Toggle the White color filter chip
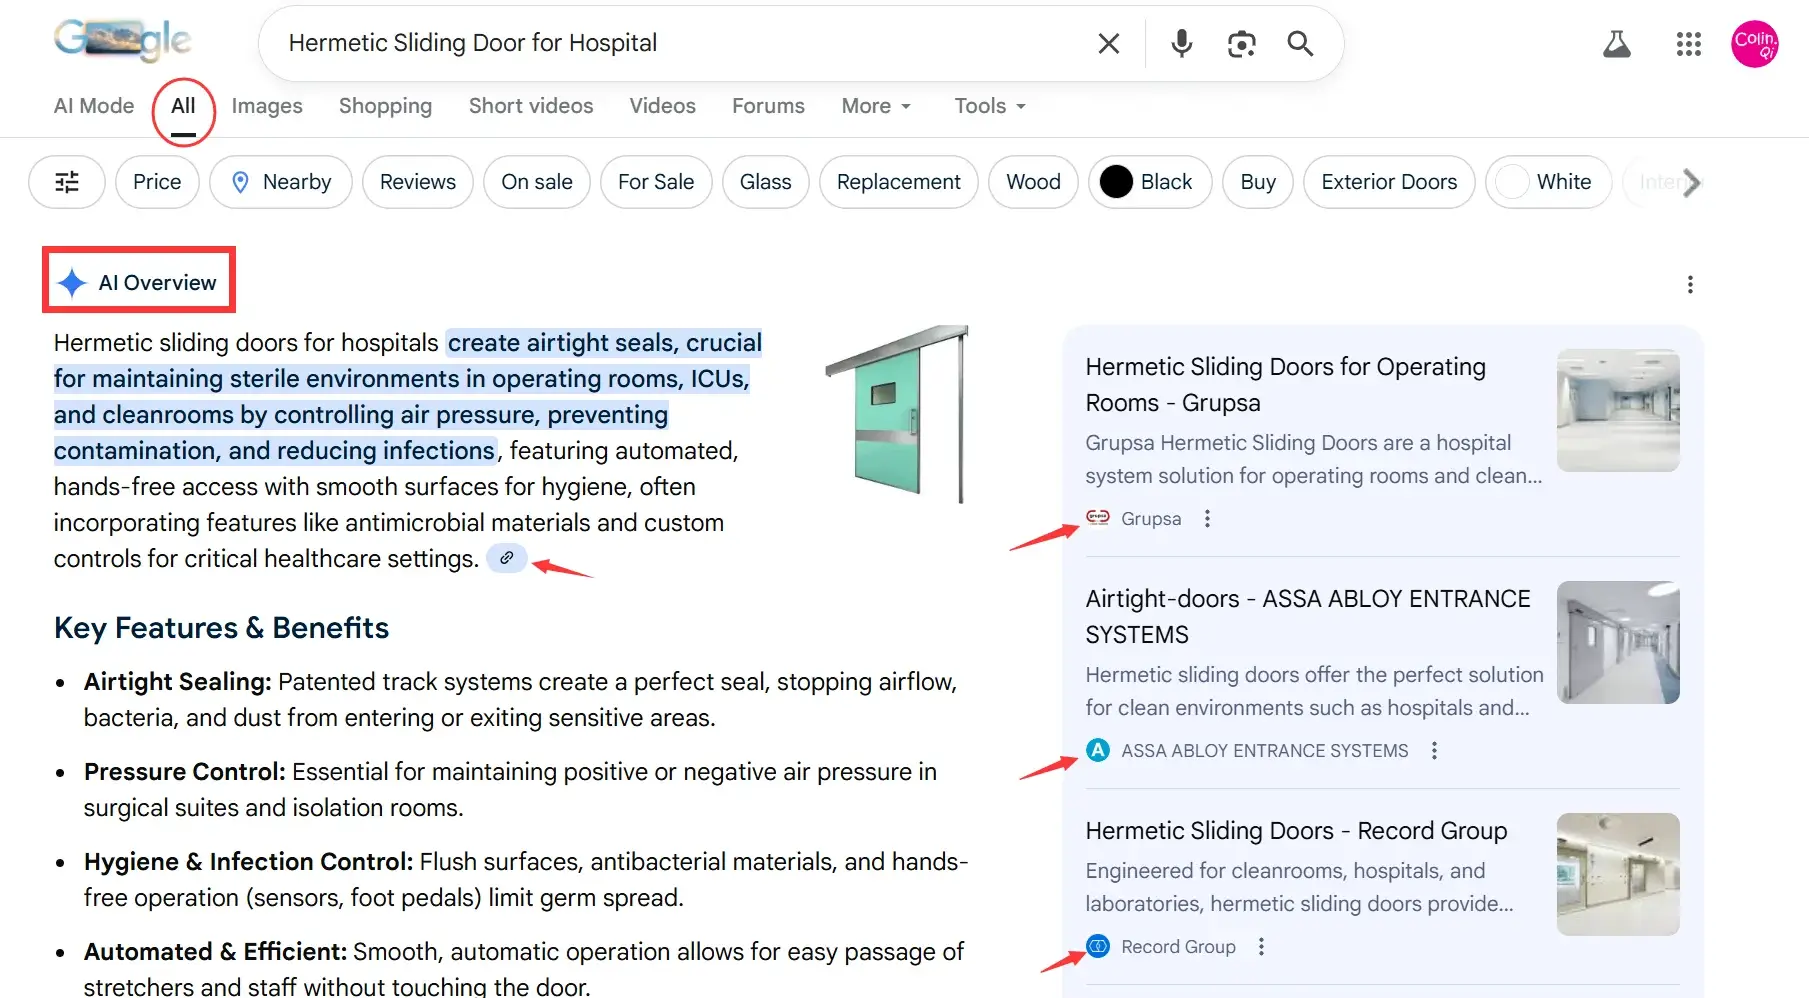The height and width of the screenshot is (998, 1809). click(x=1547, y=182)
